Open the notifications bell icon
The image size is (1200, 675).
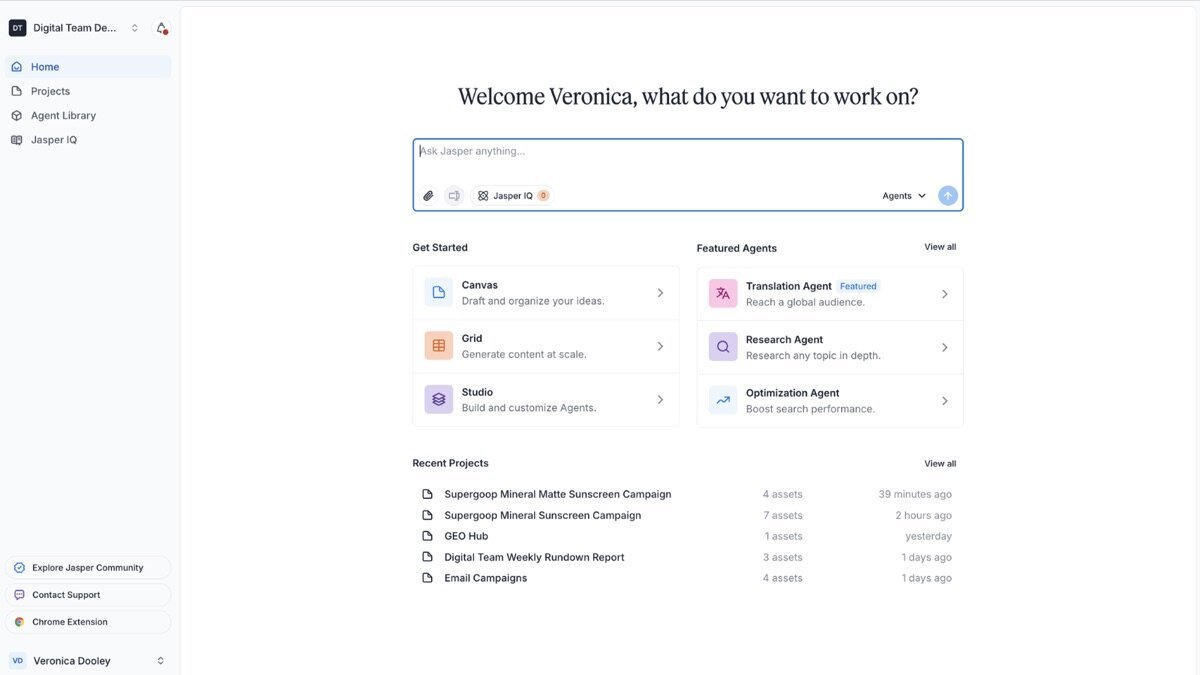click(x=162, y=28)
